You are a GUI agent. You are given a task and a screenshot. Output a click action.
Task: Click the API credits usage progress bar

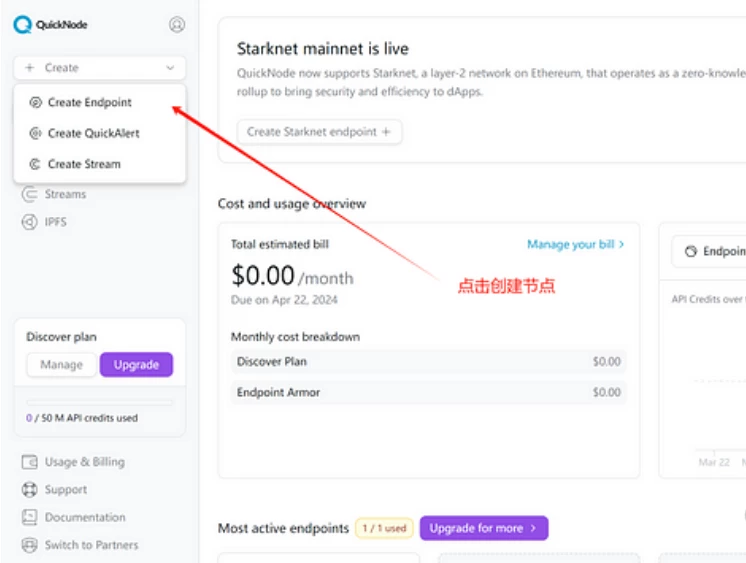tap(99, 402)
